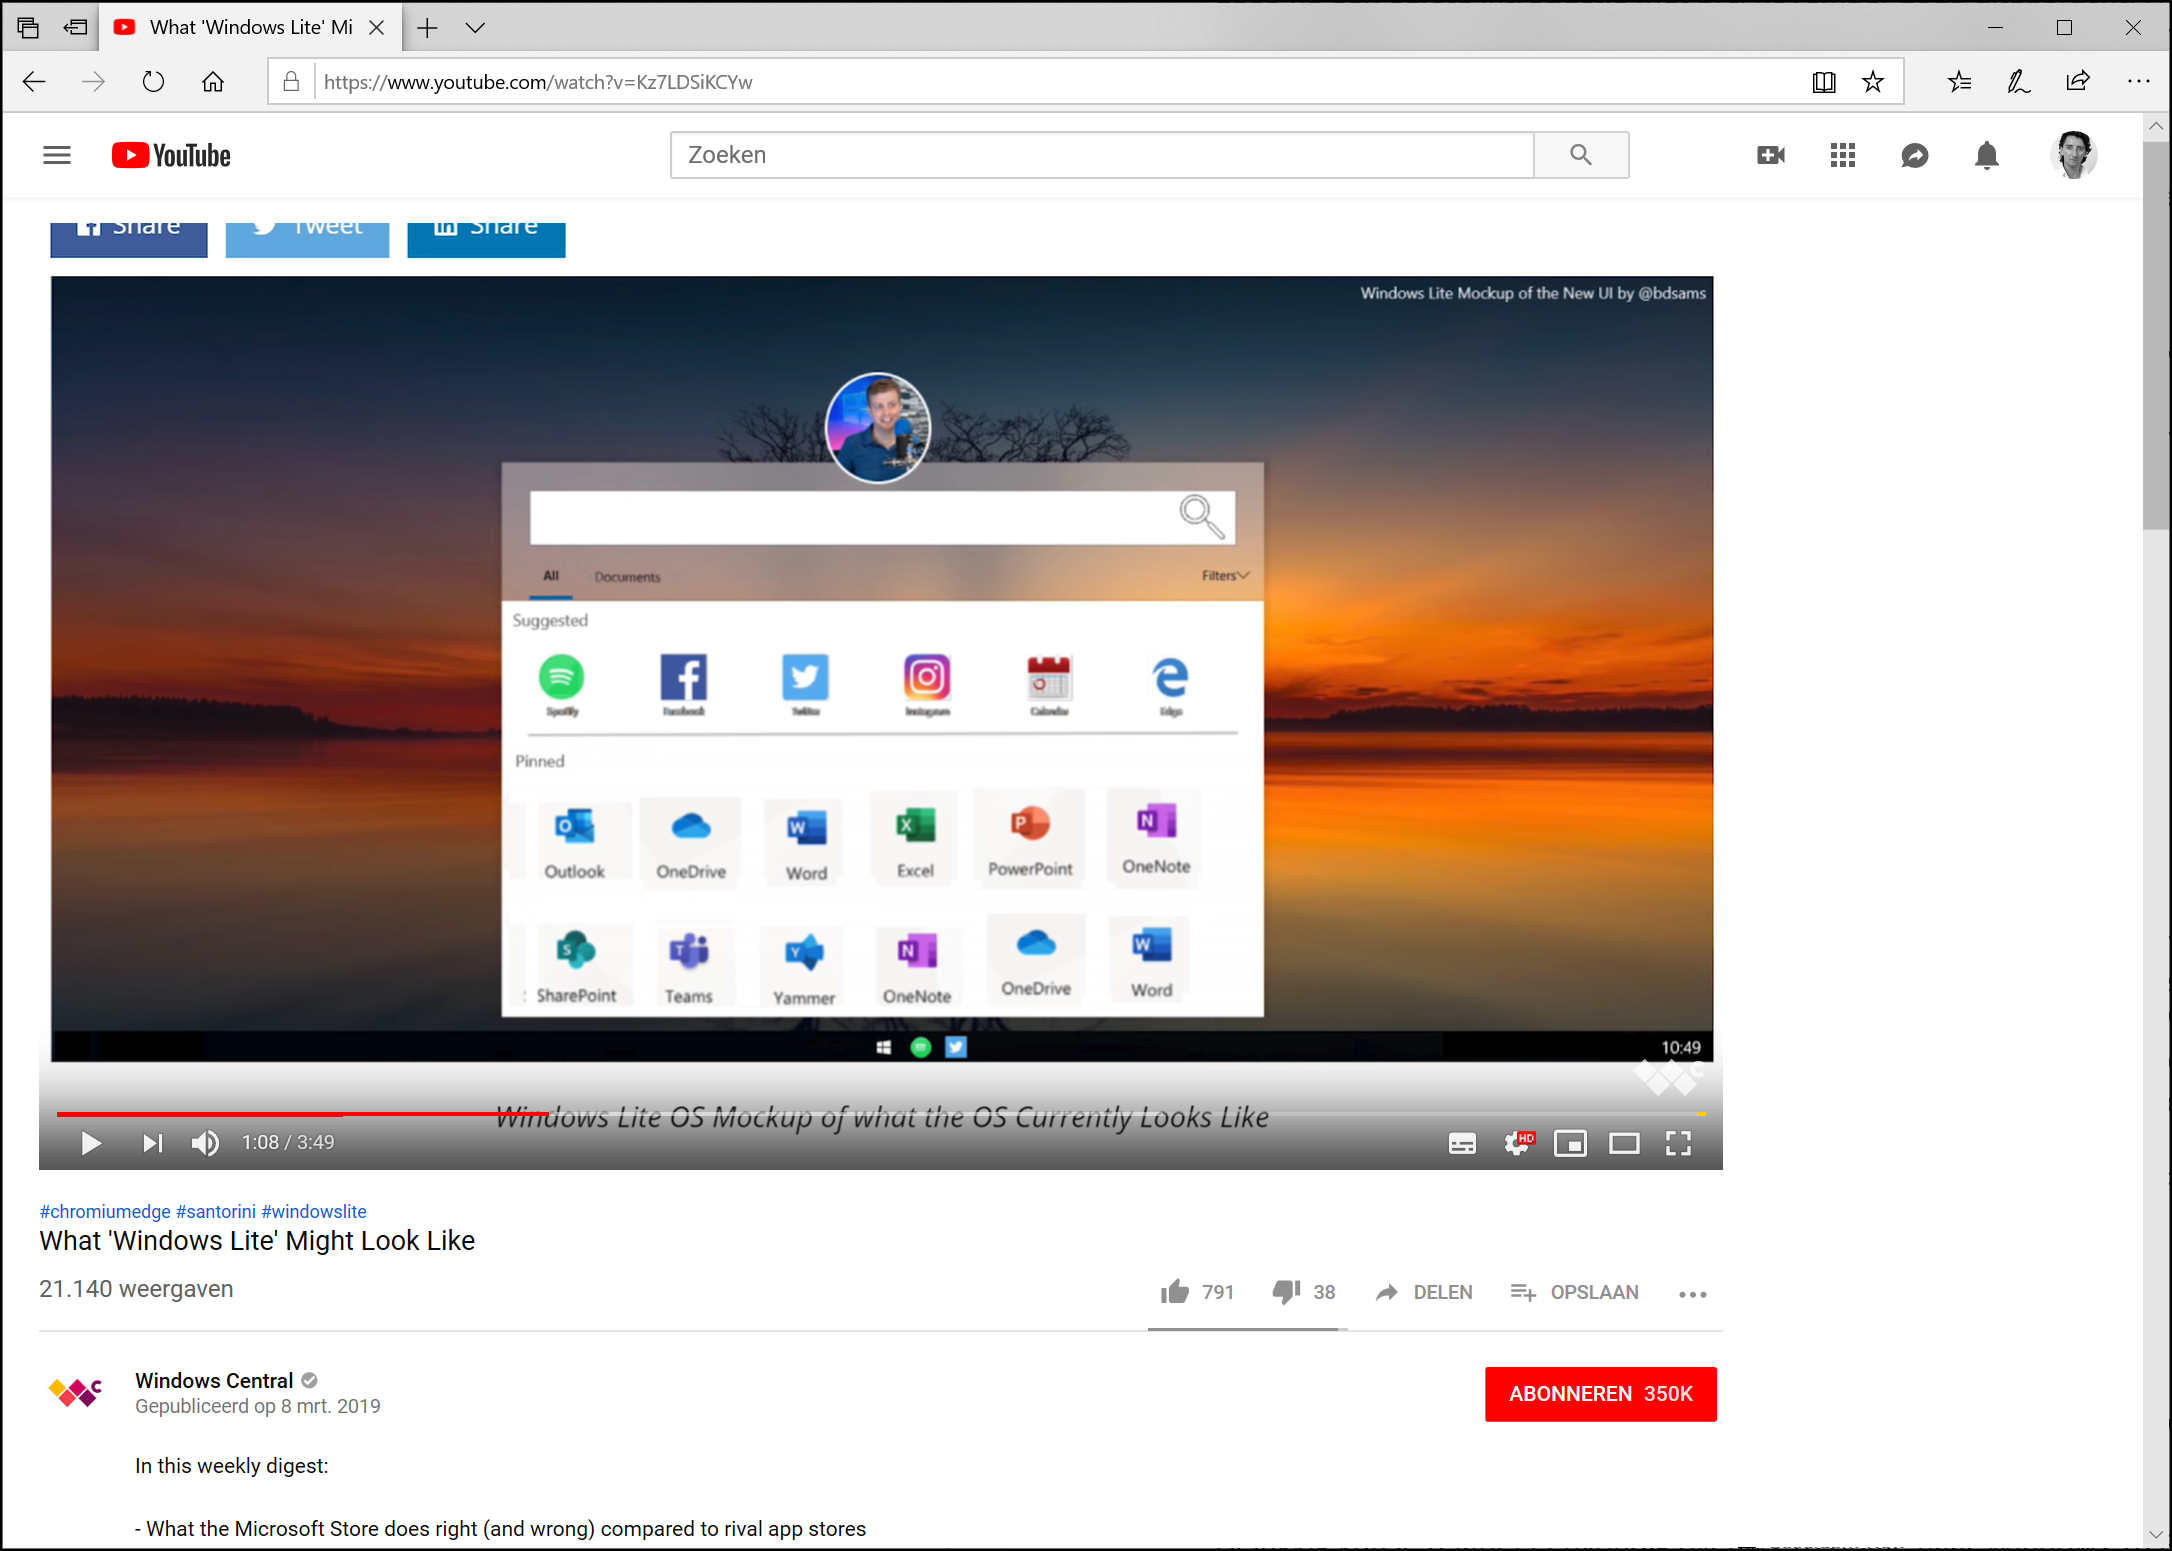This screenshot has width=2172, height=1551.
Task: Open more actions ellipsis under video
Action: click(1692, 1294)
